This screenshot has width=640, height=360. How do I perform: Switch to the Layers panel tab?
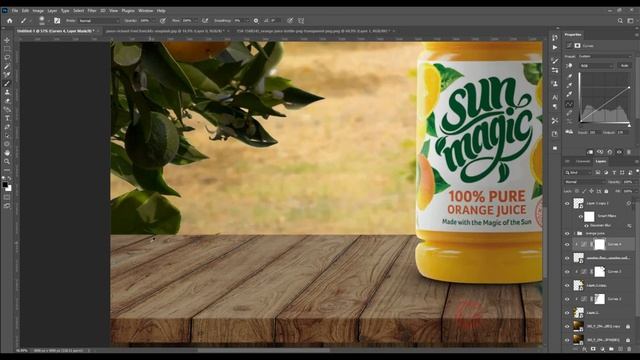pos(601,161)
